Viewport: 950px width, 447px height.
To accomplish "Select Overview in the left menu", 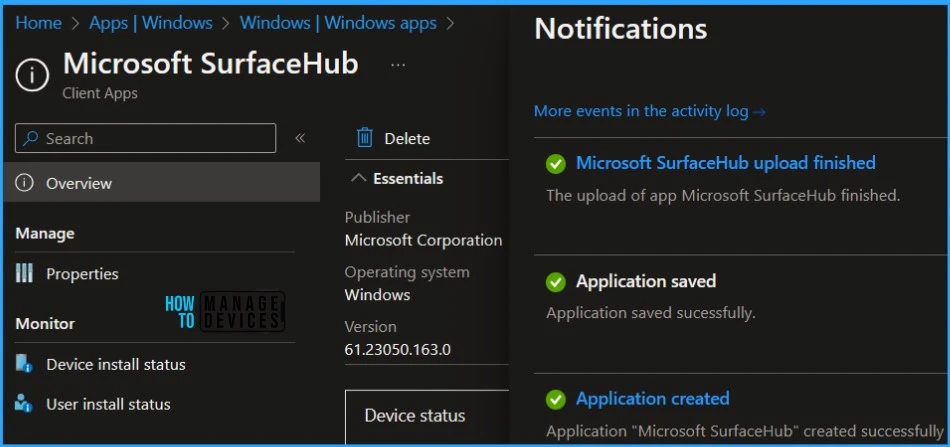I will click(162, 183).
